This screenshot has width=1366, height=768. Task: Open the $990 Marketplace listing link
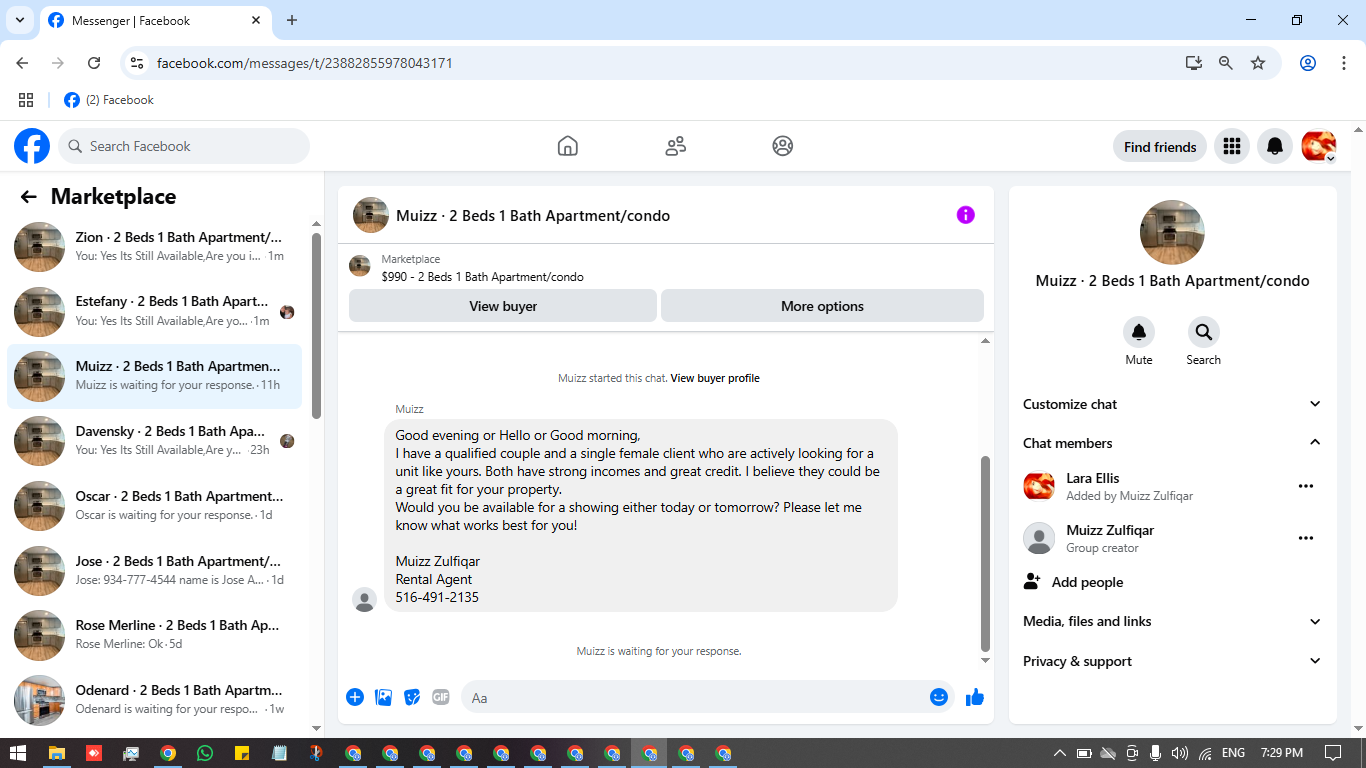click(x=482, y=277)
